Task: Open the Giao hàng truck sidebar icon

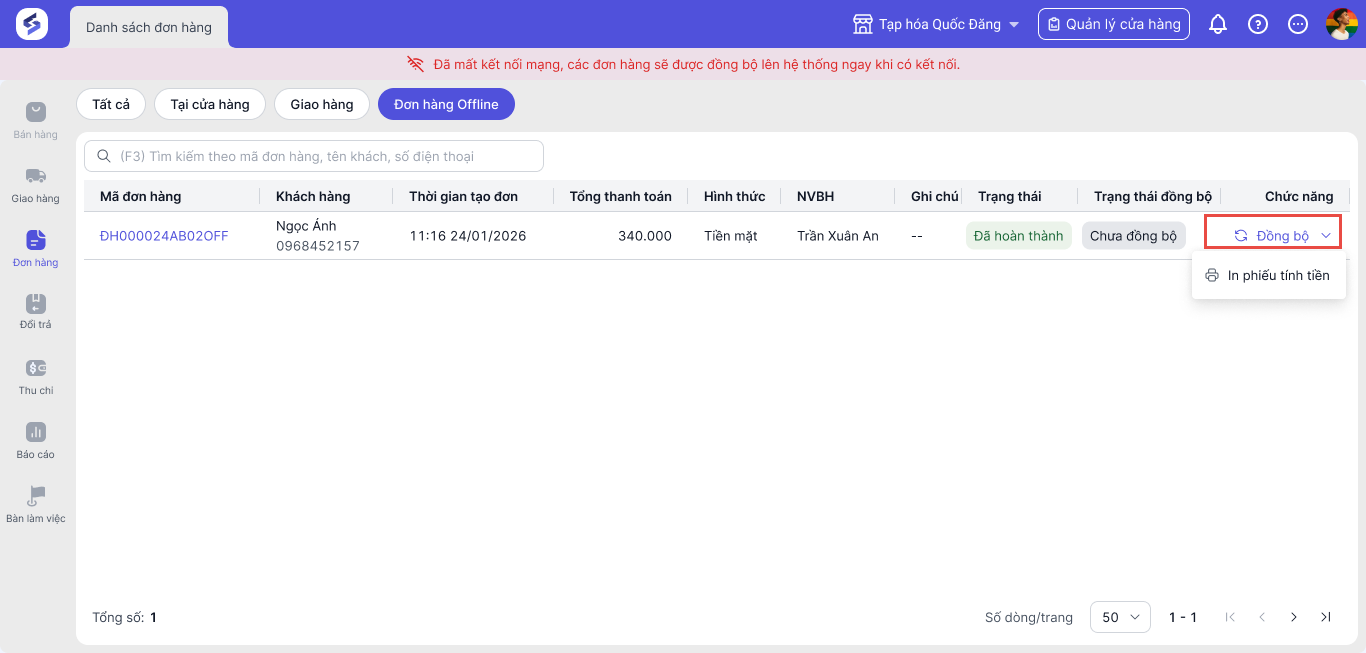Action: coord(35,176)
